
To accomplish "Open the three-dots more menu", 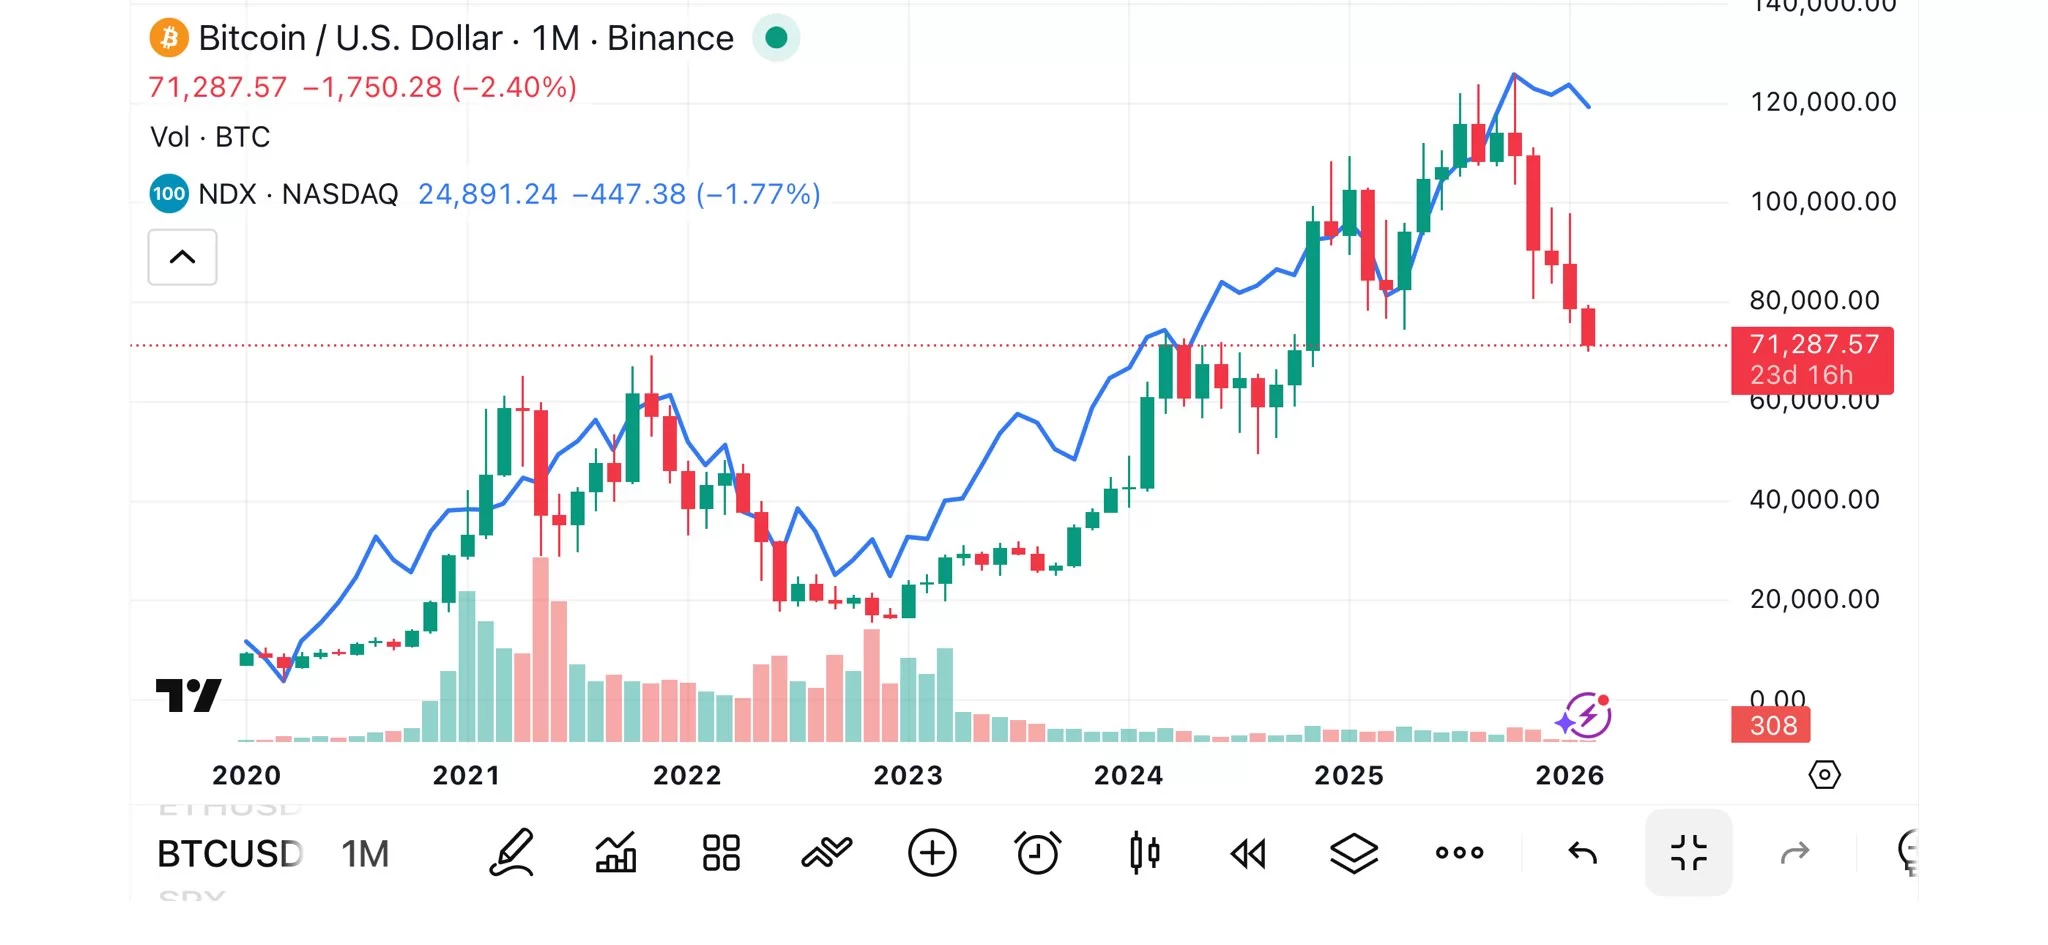I will pos(1459,853).
